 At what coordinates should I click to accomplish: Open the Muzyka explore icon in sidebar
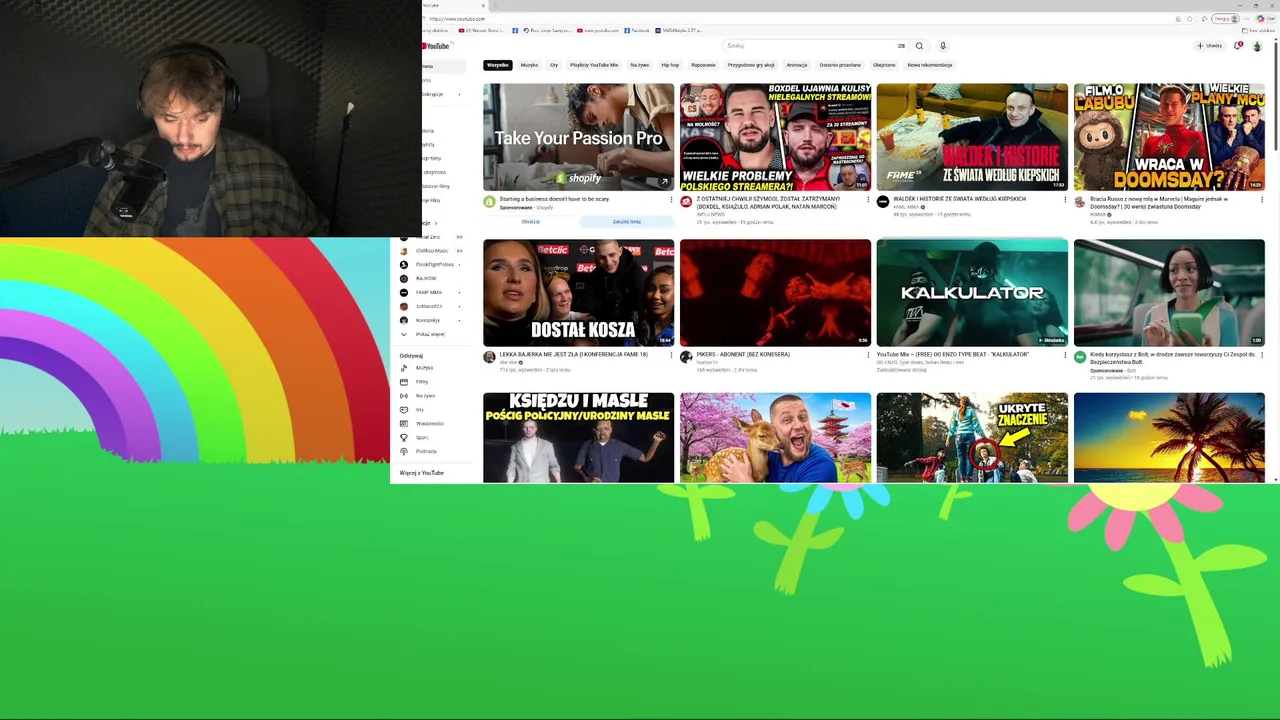pyautogui.click(x=404, y=368)
